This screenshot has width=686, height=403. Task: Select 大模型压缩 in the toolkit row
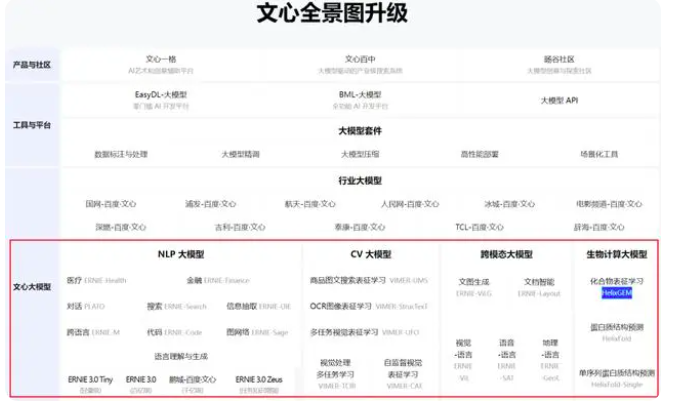tap(360, 154)
